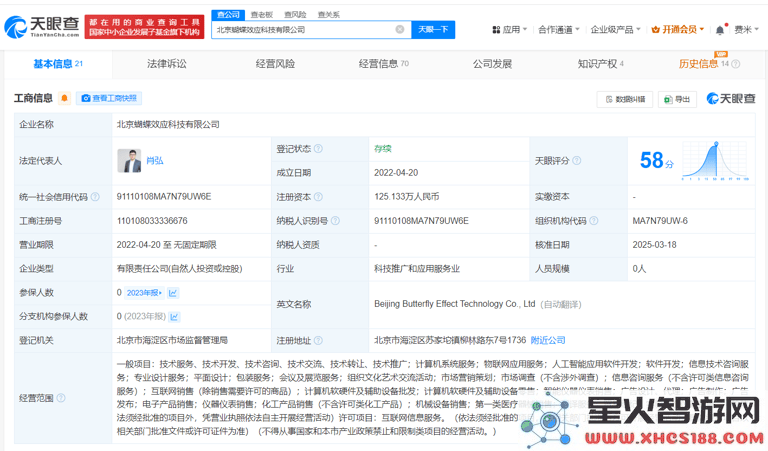The height and width of the screenshot is (451, 768).
Task: Open help icon next to 经营范围
Action: point(61,398)
